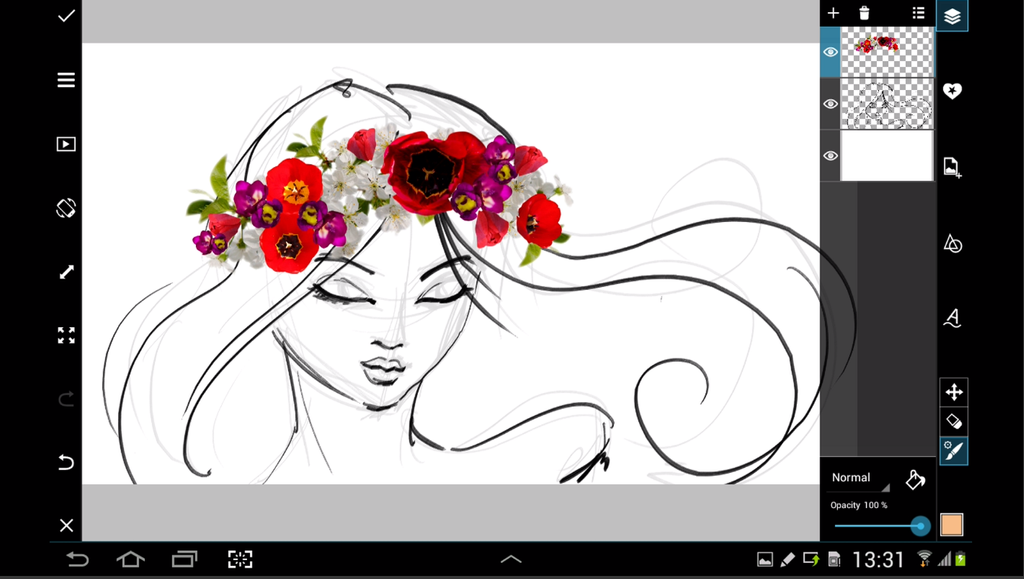Adjust the Opacity slider handle
The image size is (1024, 579).
tap(920, 525)
